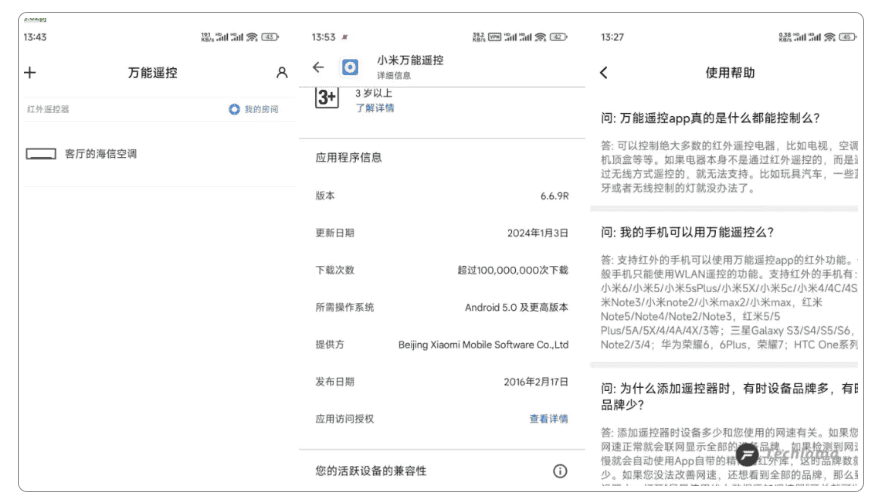This screenshot has width=881, height=502.
Task: Go back from 小米万能遥控 details page
Action: point(318,67)
